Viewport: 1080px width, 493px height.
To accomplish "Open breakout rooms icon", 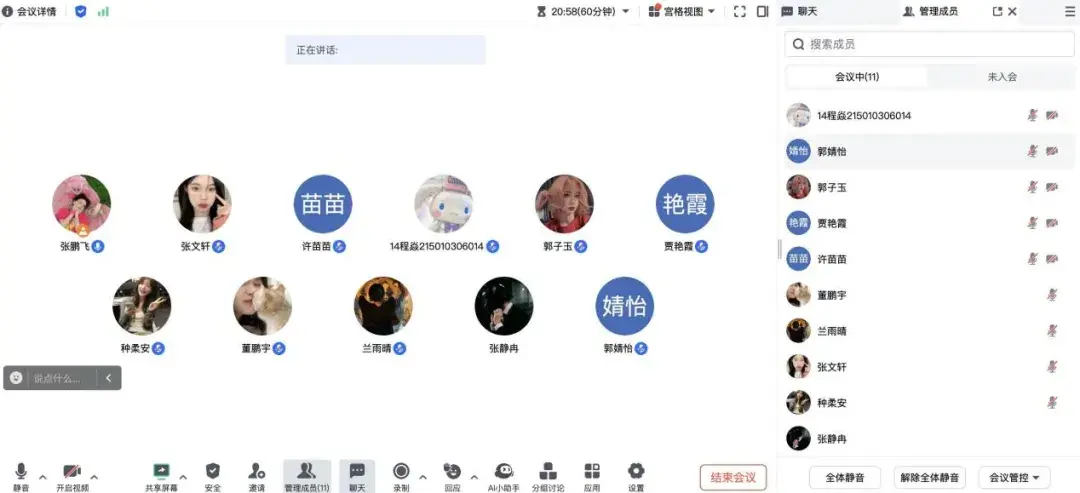I will coord(548,471).
